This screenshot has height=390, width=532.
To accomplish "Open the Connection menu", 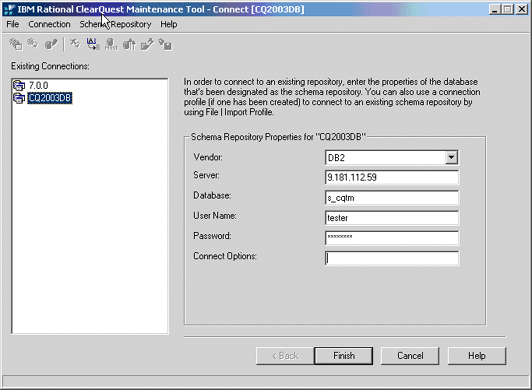I will pos(49,24).
